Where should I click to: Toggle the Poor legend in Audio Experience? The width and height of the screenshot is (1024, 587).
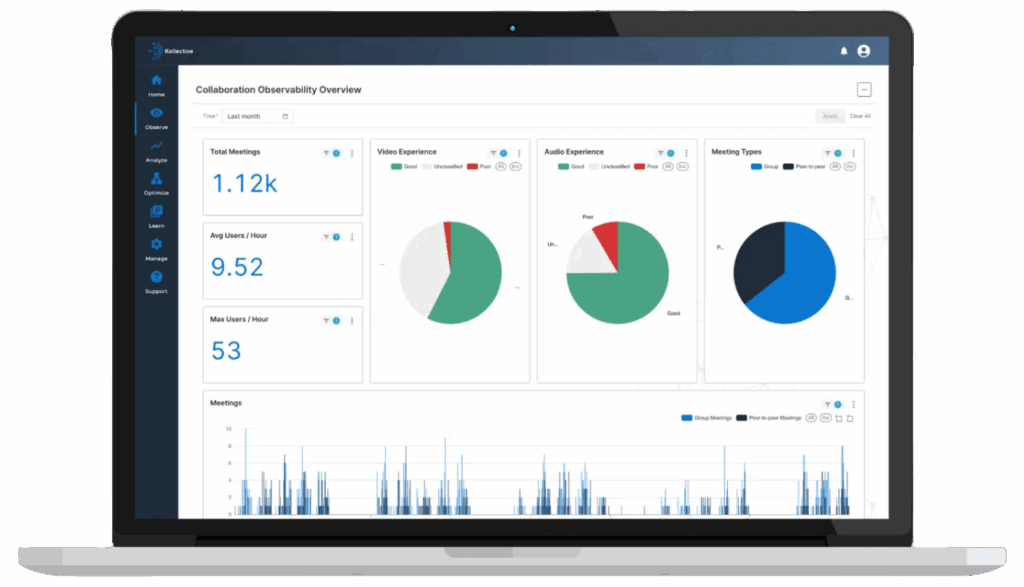click(x=646, y=166)
